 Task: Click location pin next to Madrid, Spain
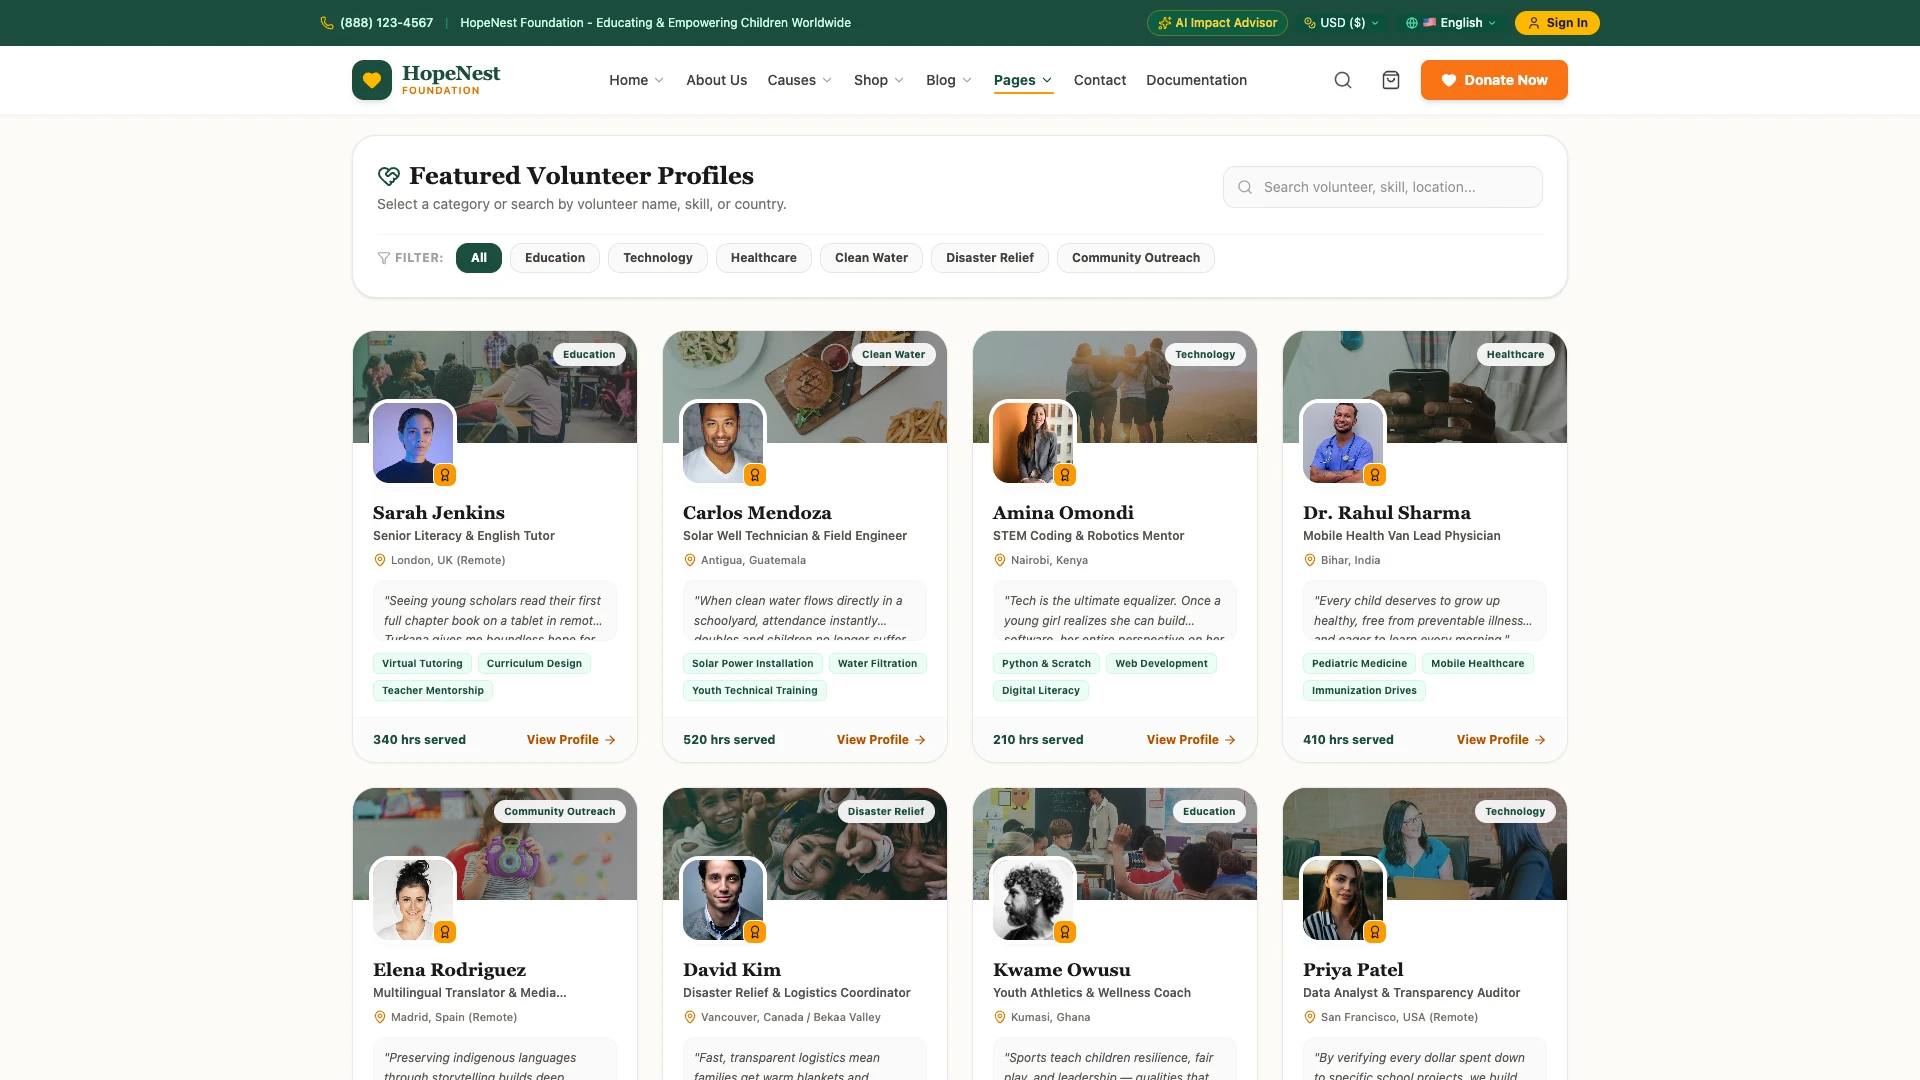[x=380, y=1018]
